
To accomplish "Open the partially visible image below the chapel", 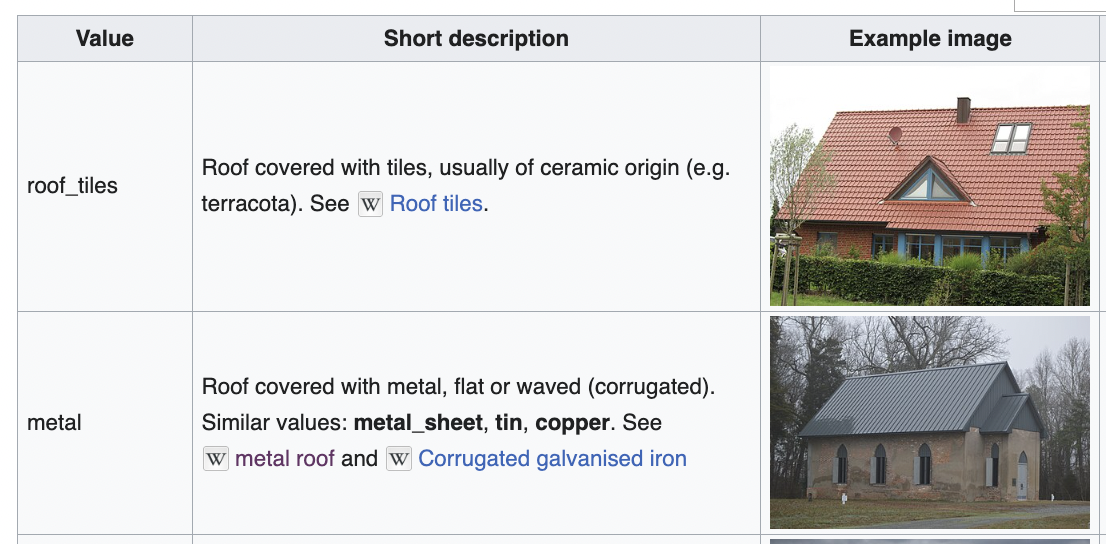I will pyautogui.click(x=930, y=541).
